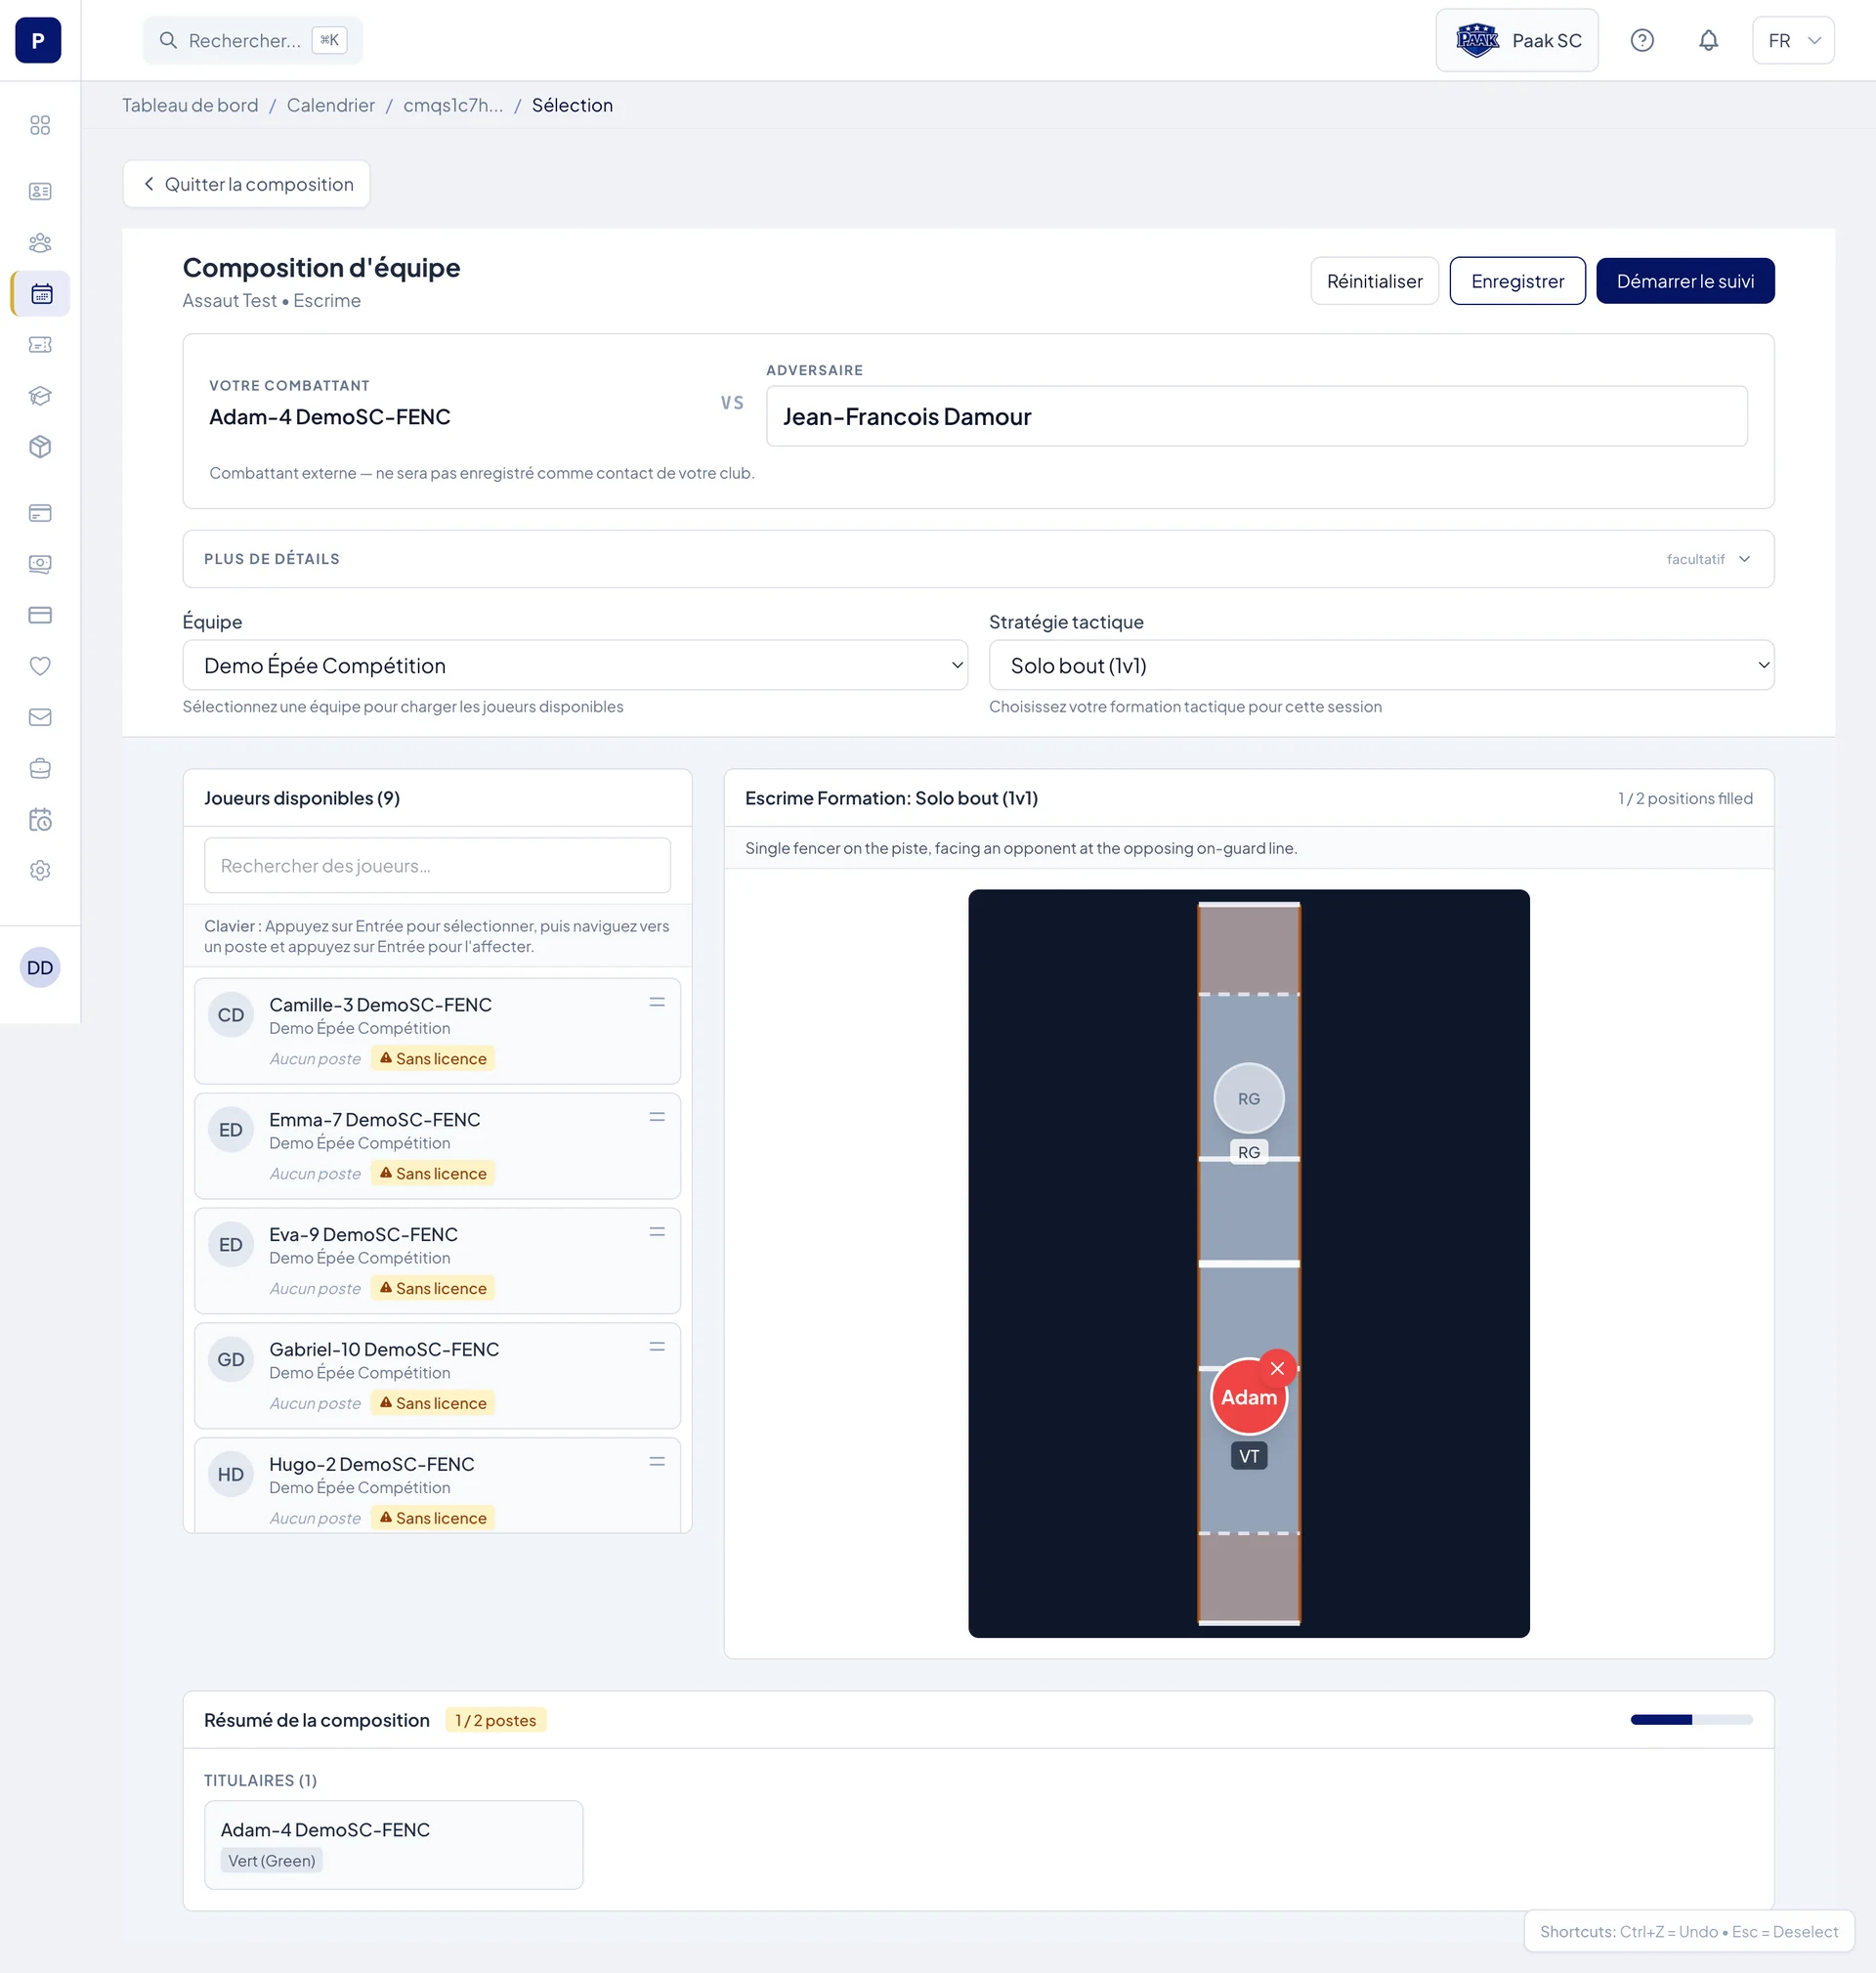
Task: Select the Adam fencer token
Action: (1249, 1397)
